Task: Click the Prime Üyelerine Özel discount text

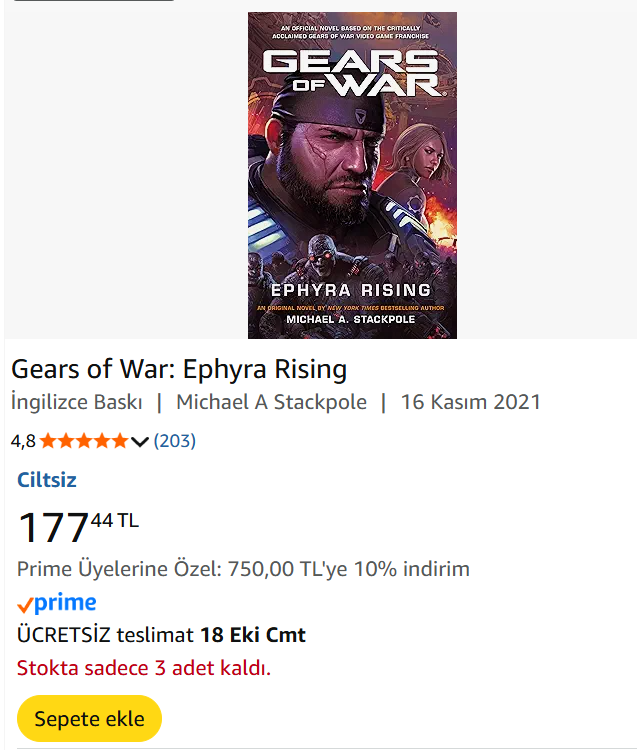Action: pyautogui.click(x=243, y=569)
